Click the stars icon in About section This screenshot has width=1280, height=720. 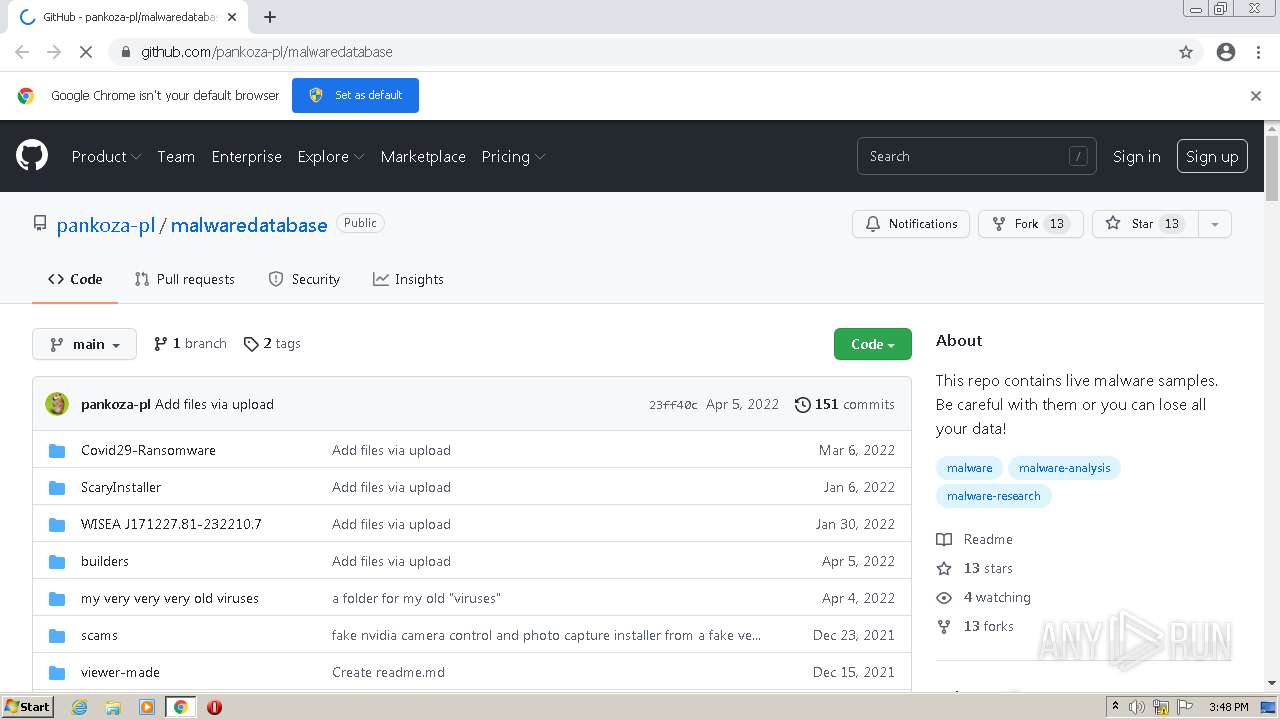[944, 568]
